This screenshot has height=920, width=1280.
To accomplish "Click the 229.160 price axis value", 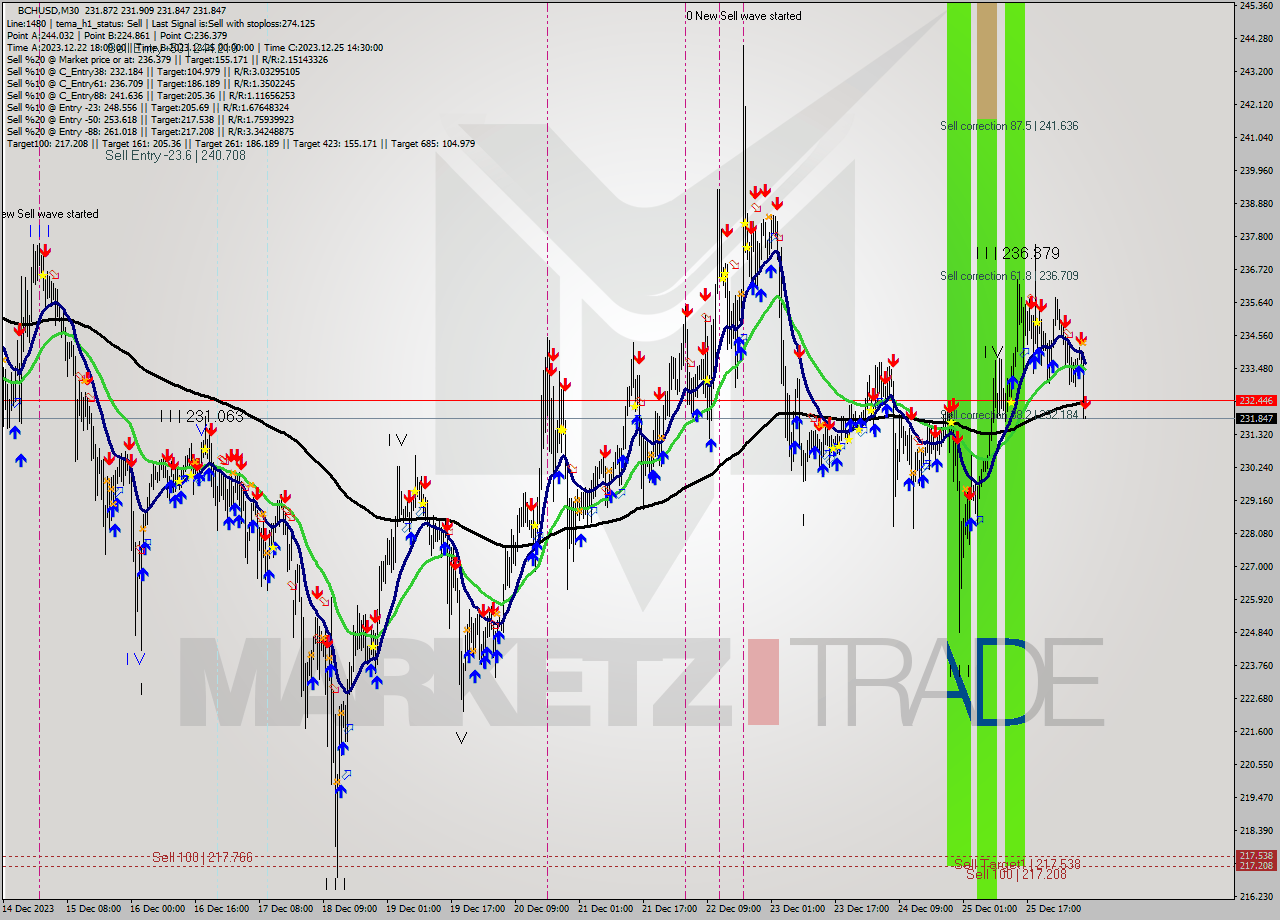I will tap(1256, 501).
